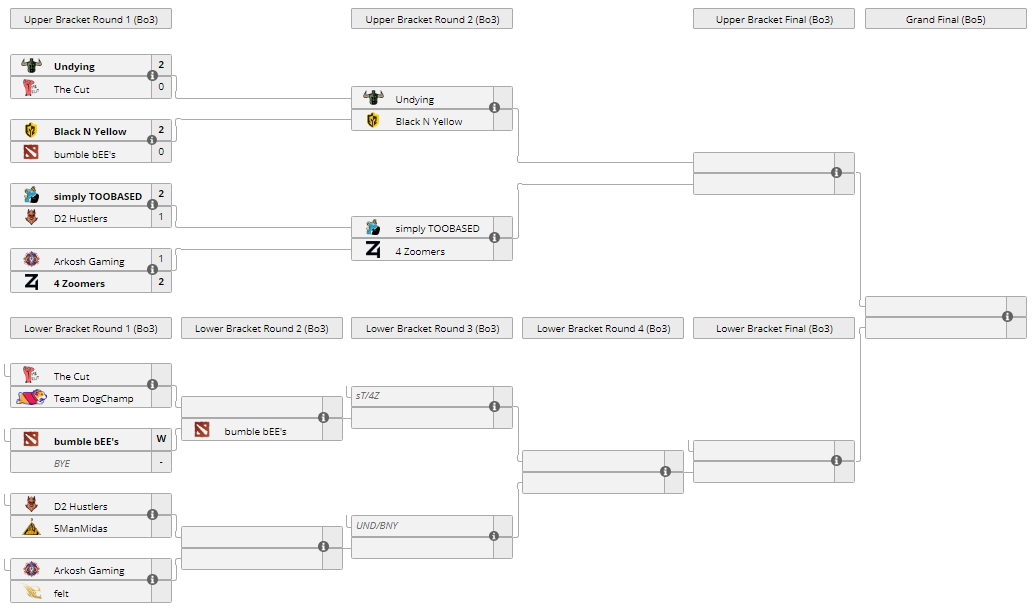Image resolution: width=1033 pixels, height=611 pixels.
Task: Click the 4 Zoomers name in Round 2
Action: pos(420,251)
